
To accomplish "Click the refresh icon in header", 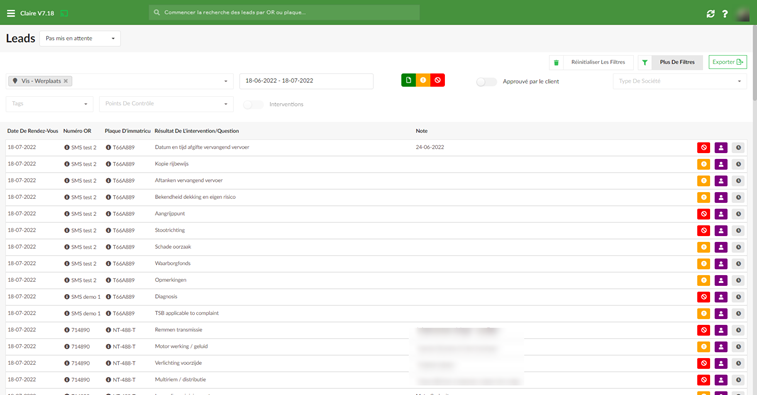I will click(710, 14).
